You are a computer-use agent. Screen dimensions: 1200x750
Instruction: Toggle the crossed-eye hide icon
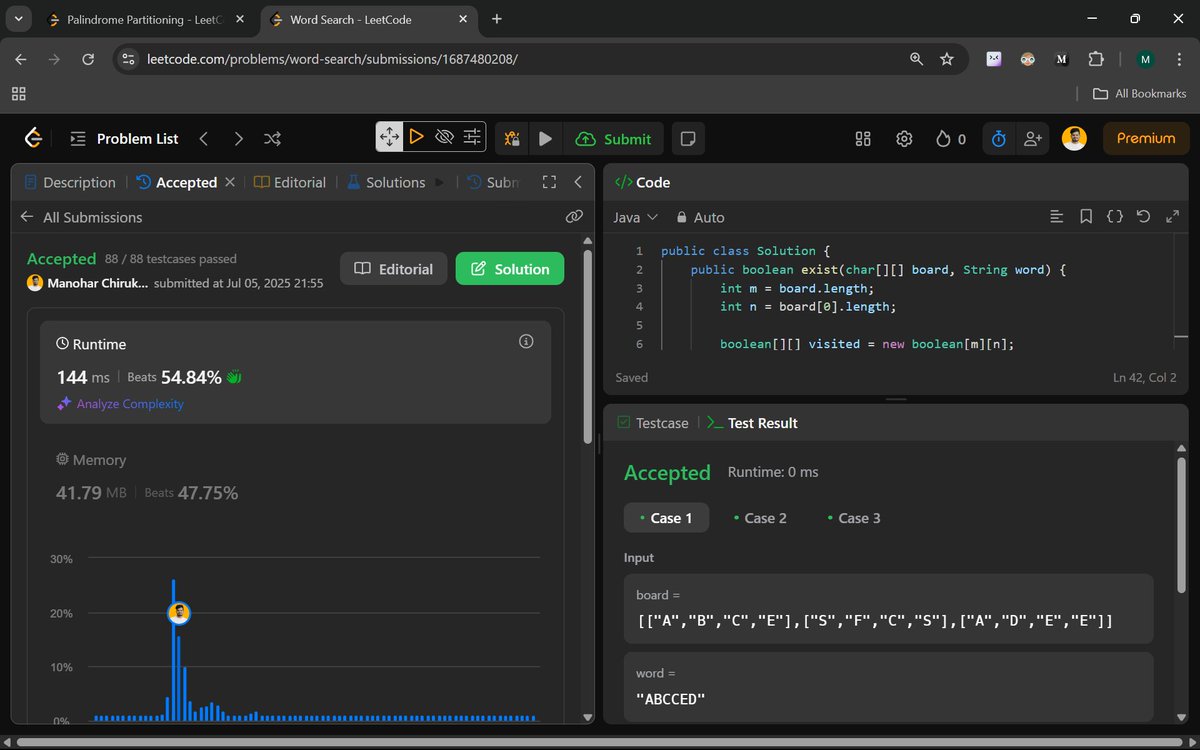coord(445,137)
